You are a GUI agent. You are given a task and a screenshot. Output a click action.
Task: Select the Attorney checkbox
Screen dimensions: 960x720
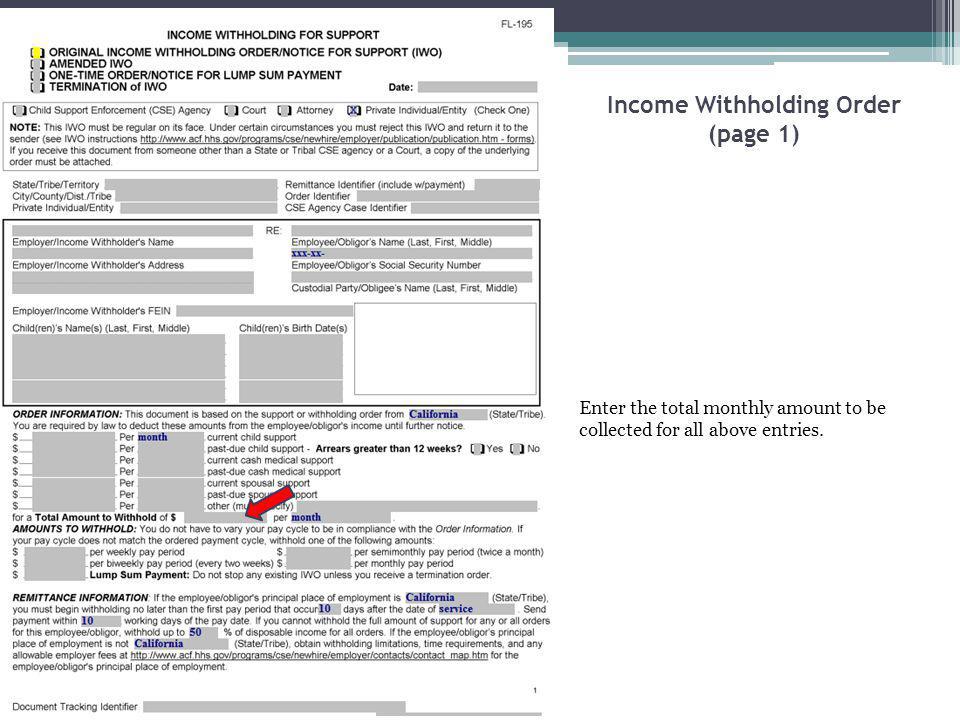(x=284, y=110)
